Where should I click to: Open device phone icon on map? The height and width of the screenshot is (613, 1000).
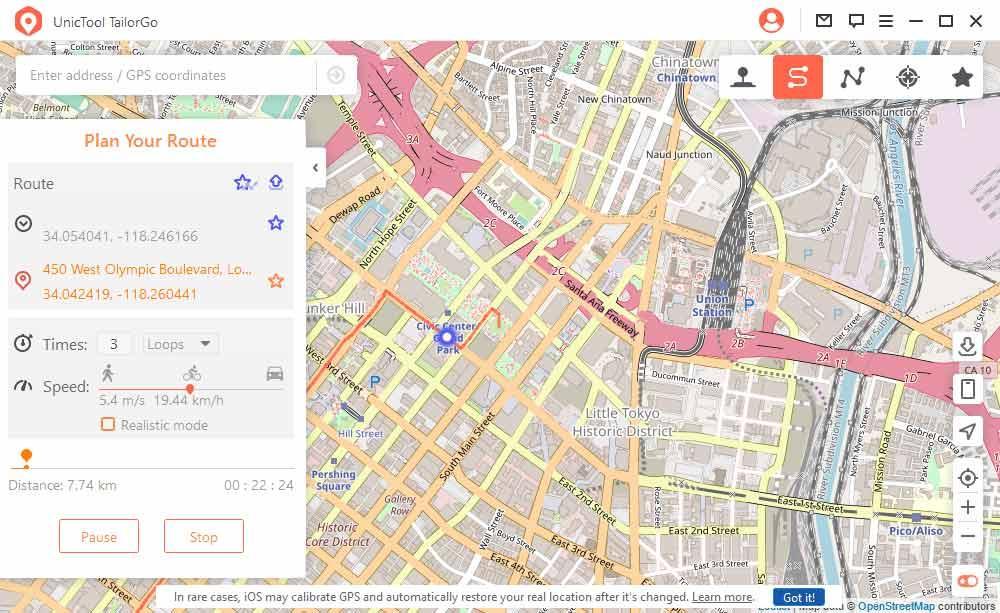coord(967,388)
